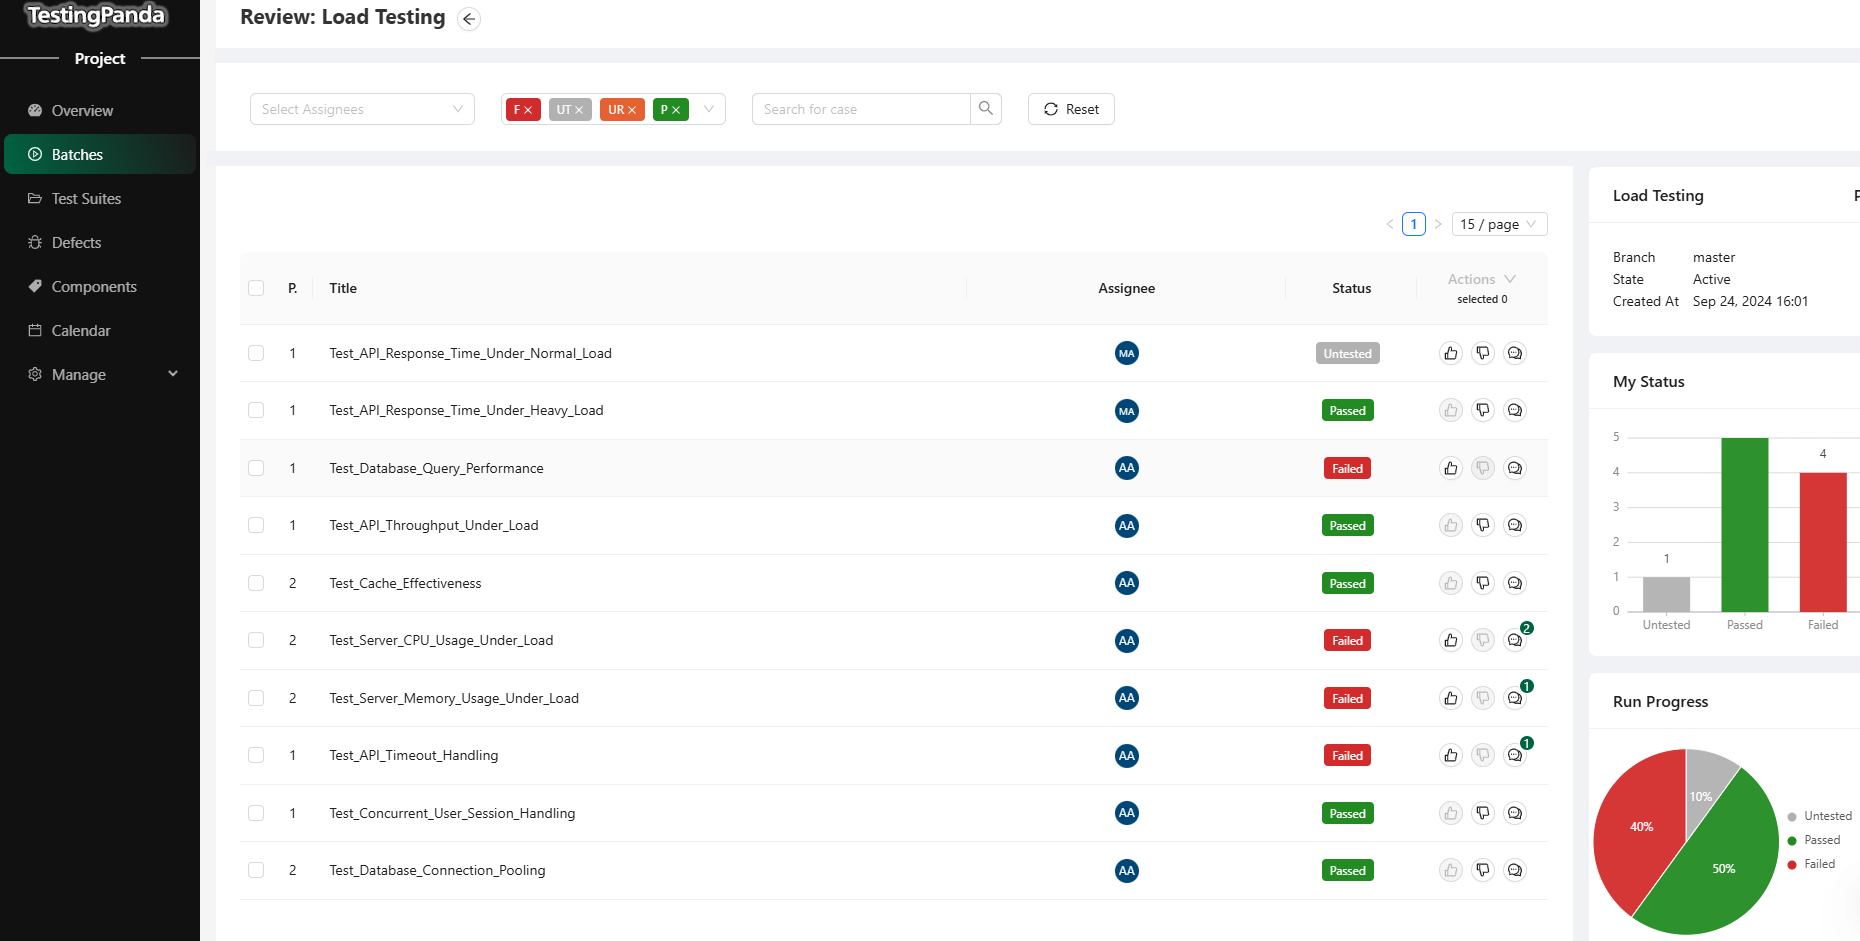
Task: Click the AA avatar on Test_Cache_Effectiveness row
Action: pyautogui.click(x=1127, y=583)
